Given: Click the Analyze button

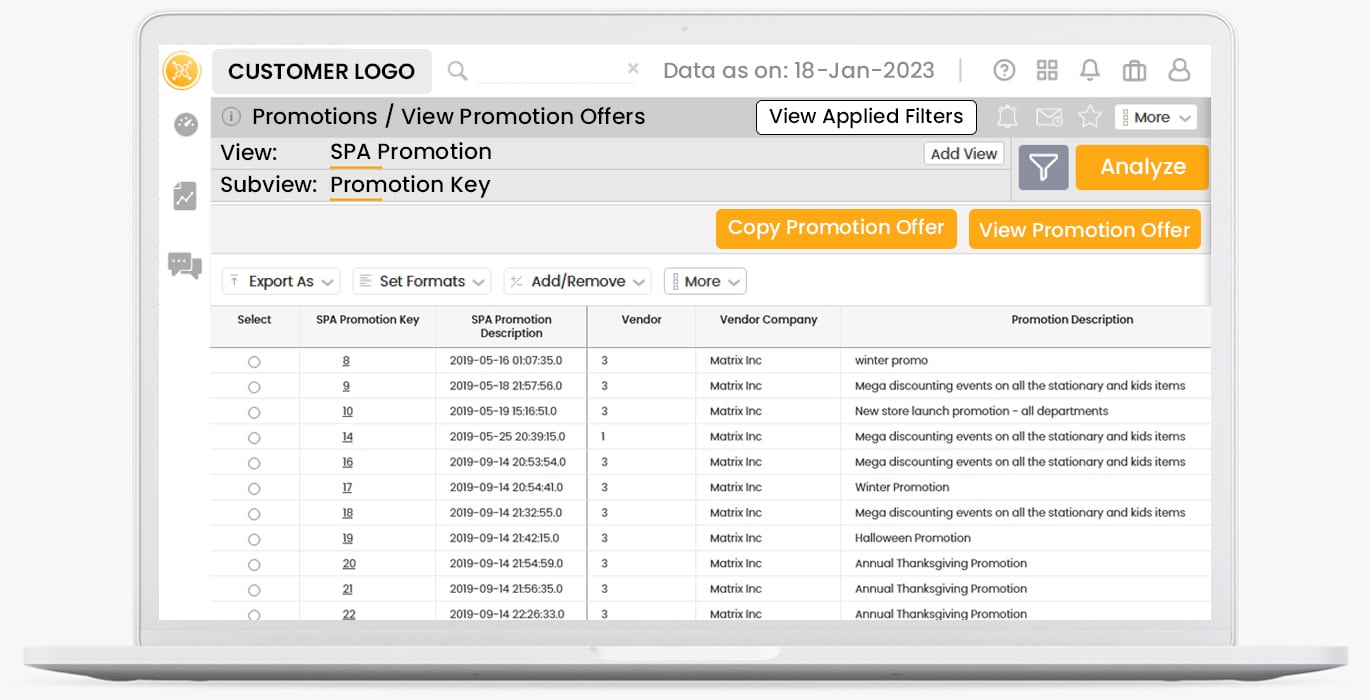Looking at the screenshot, I should 1143,167.
